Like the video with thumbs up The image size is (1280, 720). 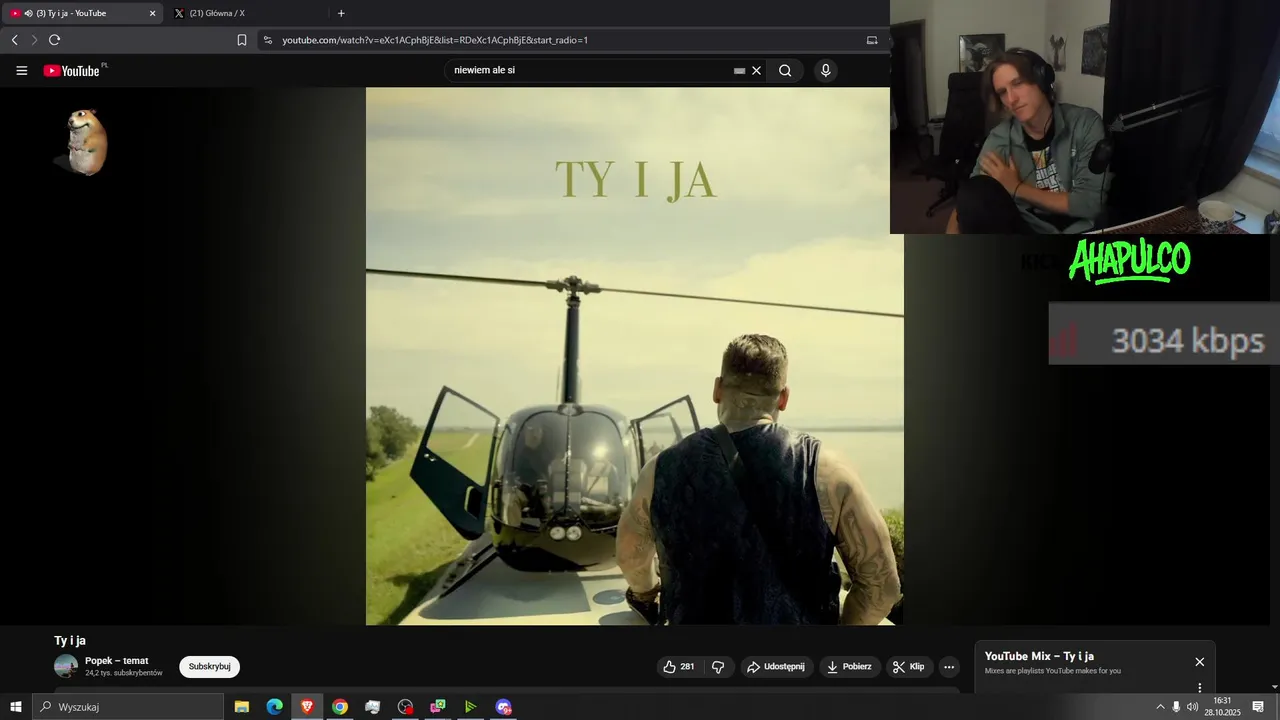pos(679,667)
